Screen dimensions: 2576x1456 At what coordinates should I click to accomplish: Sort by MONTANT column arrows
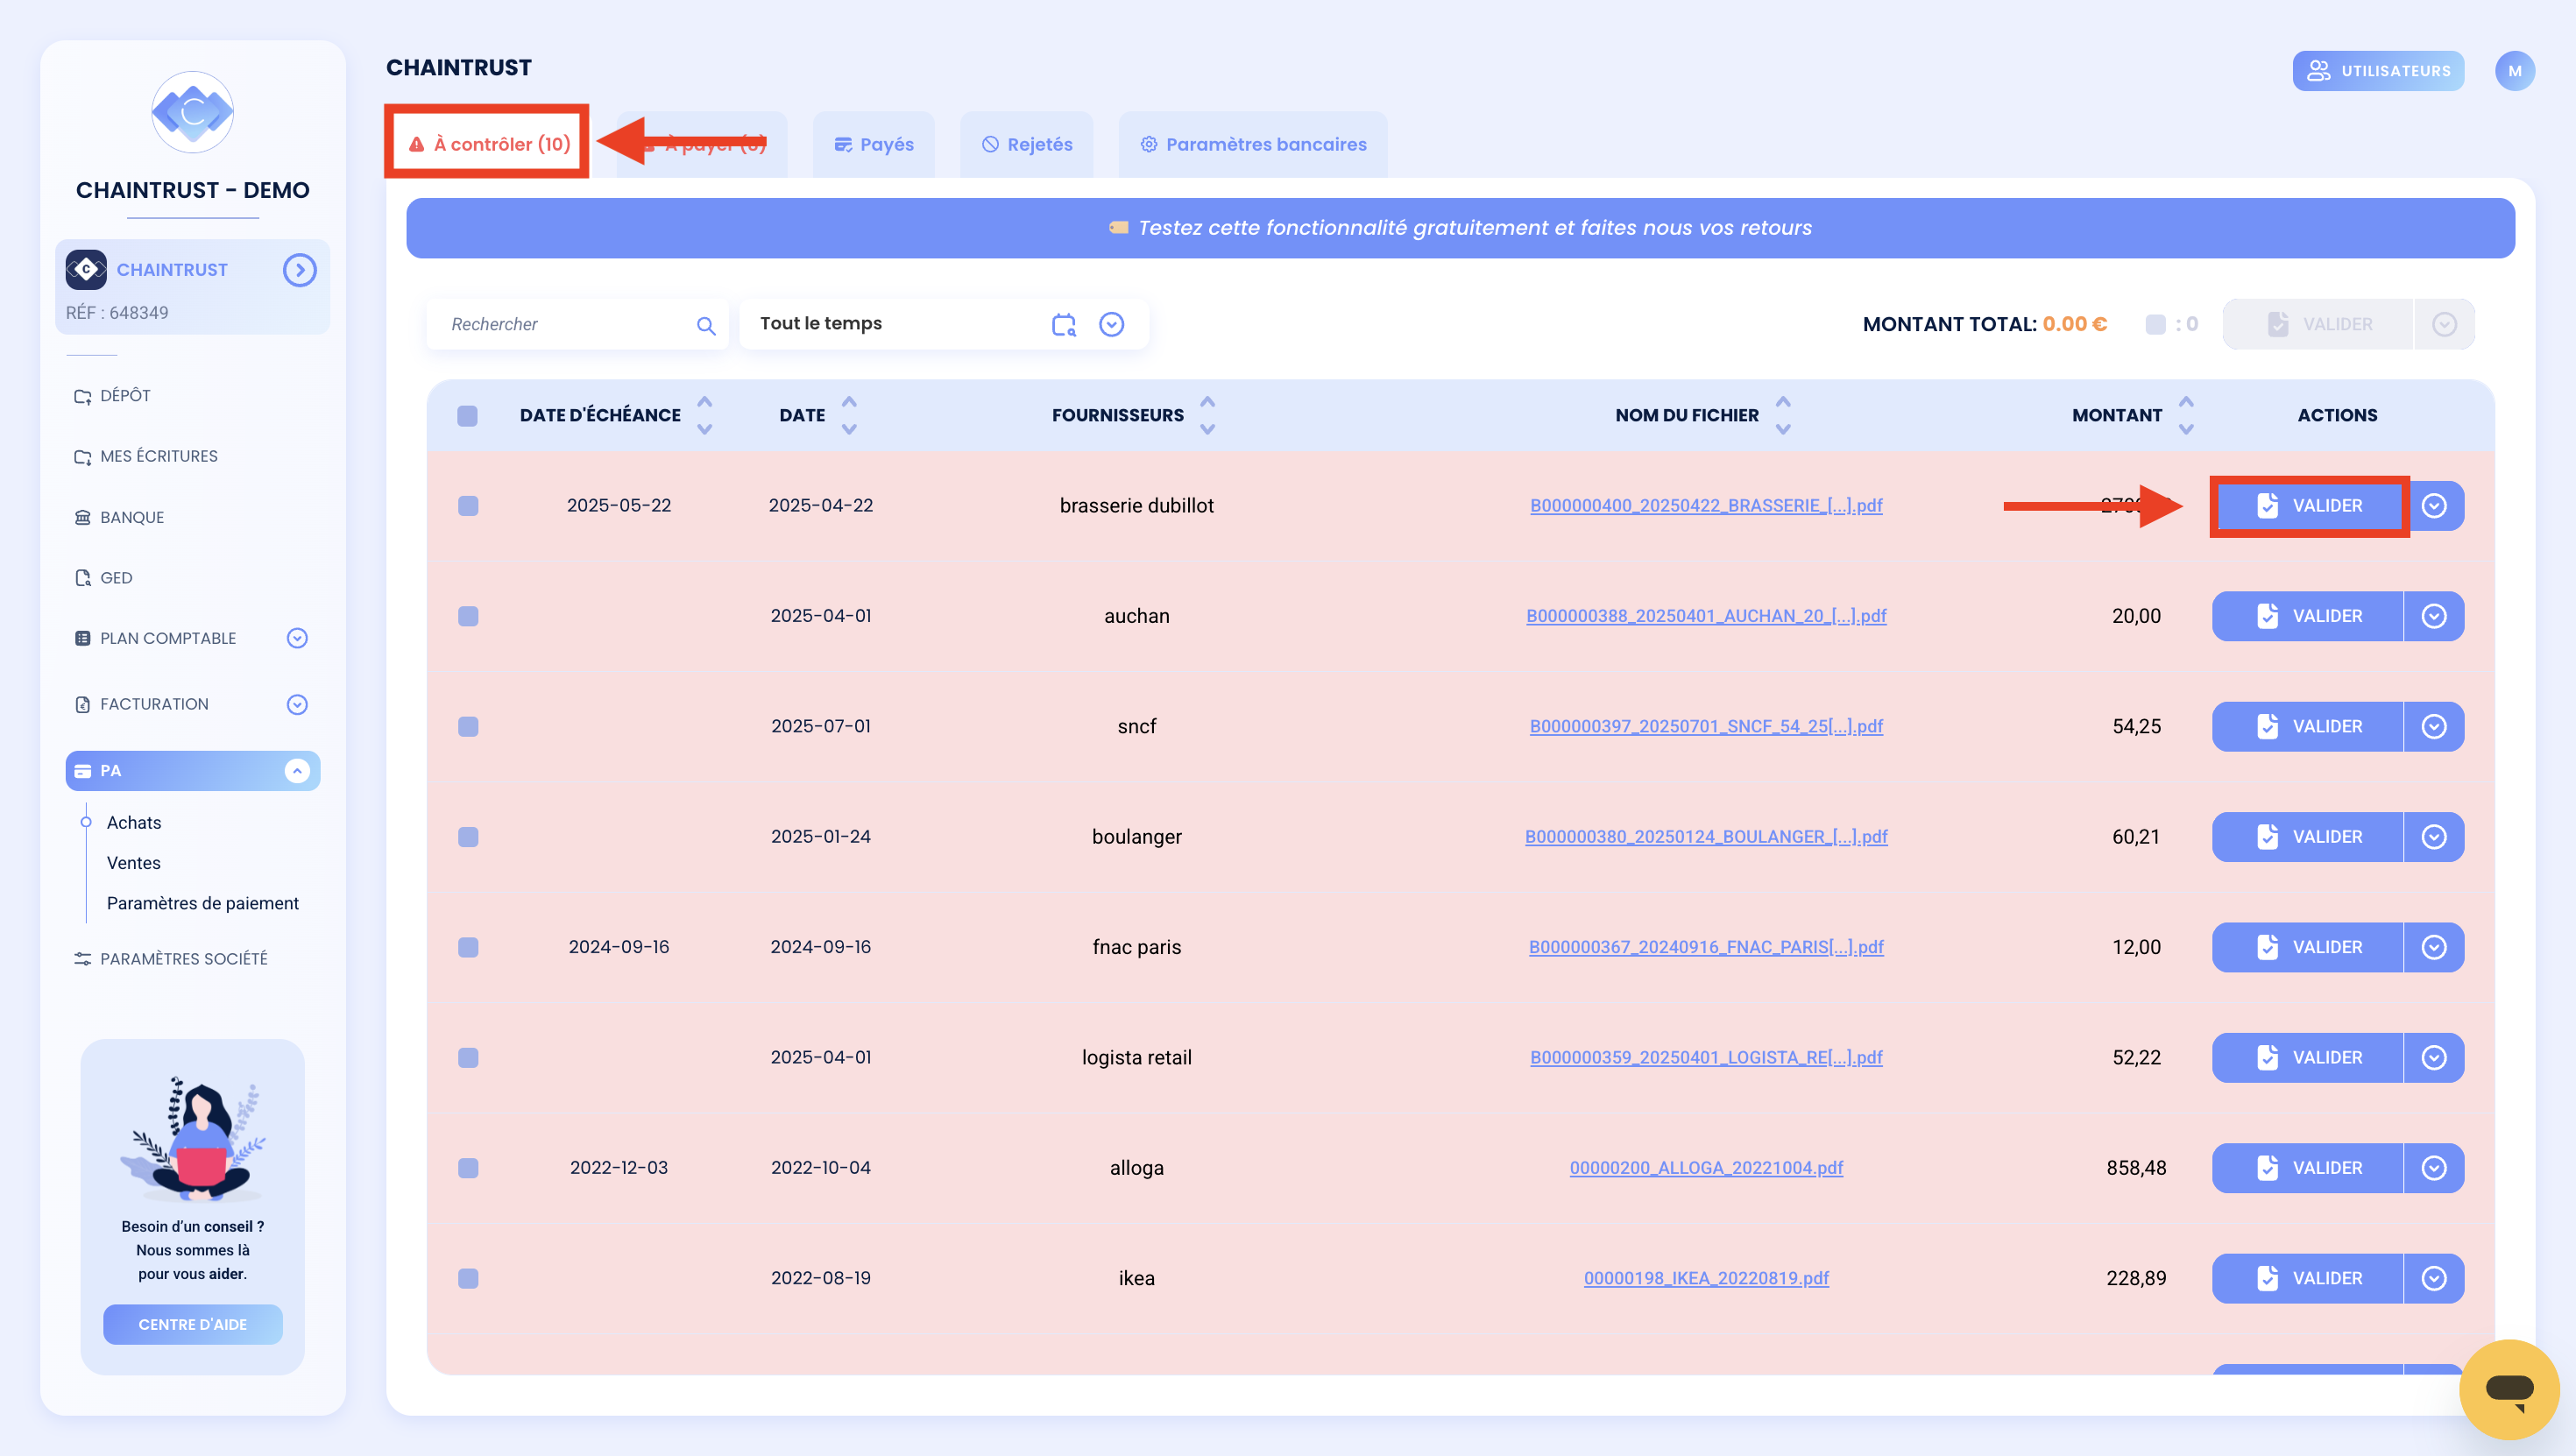coord(2186,416)
